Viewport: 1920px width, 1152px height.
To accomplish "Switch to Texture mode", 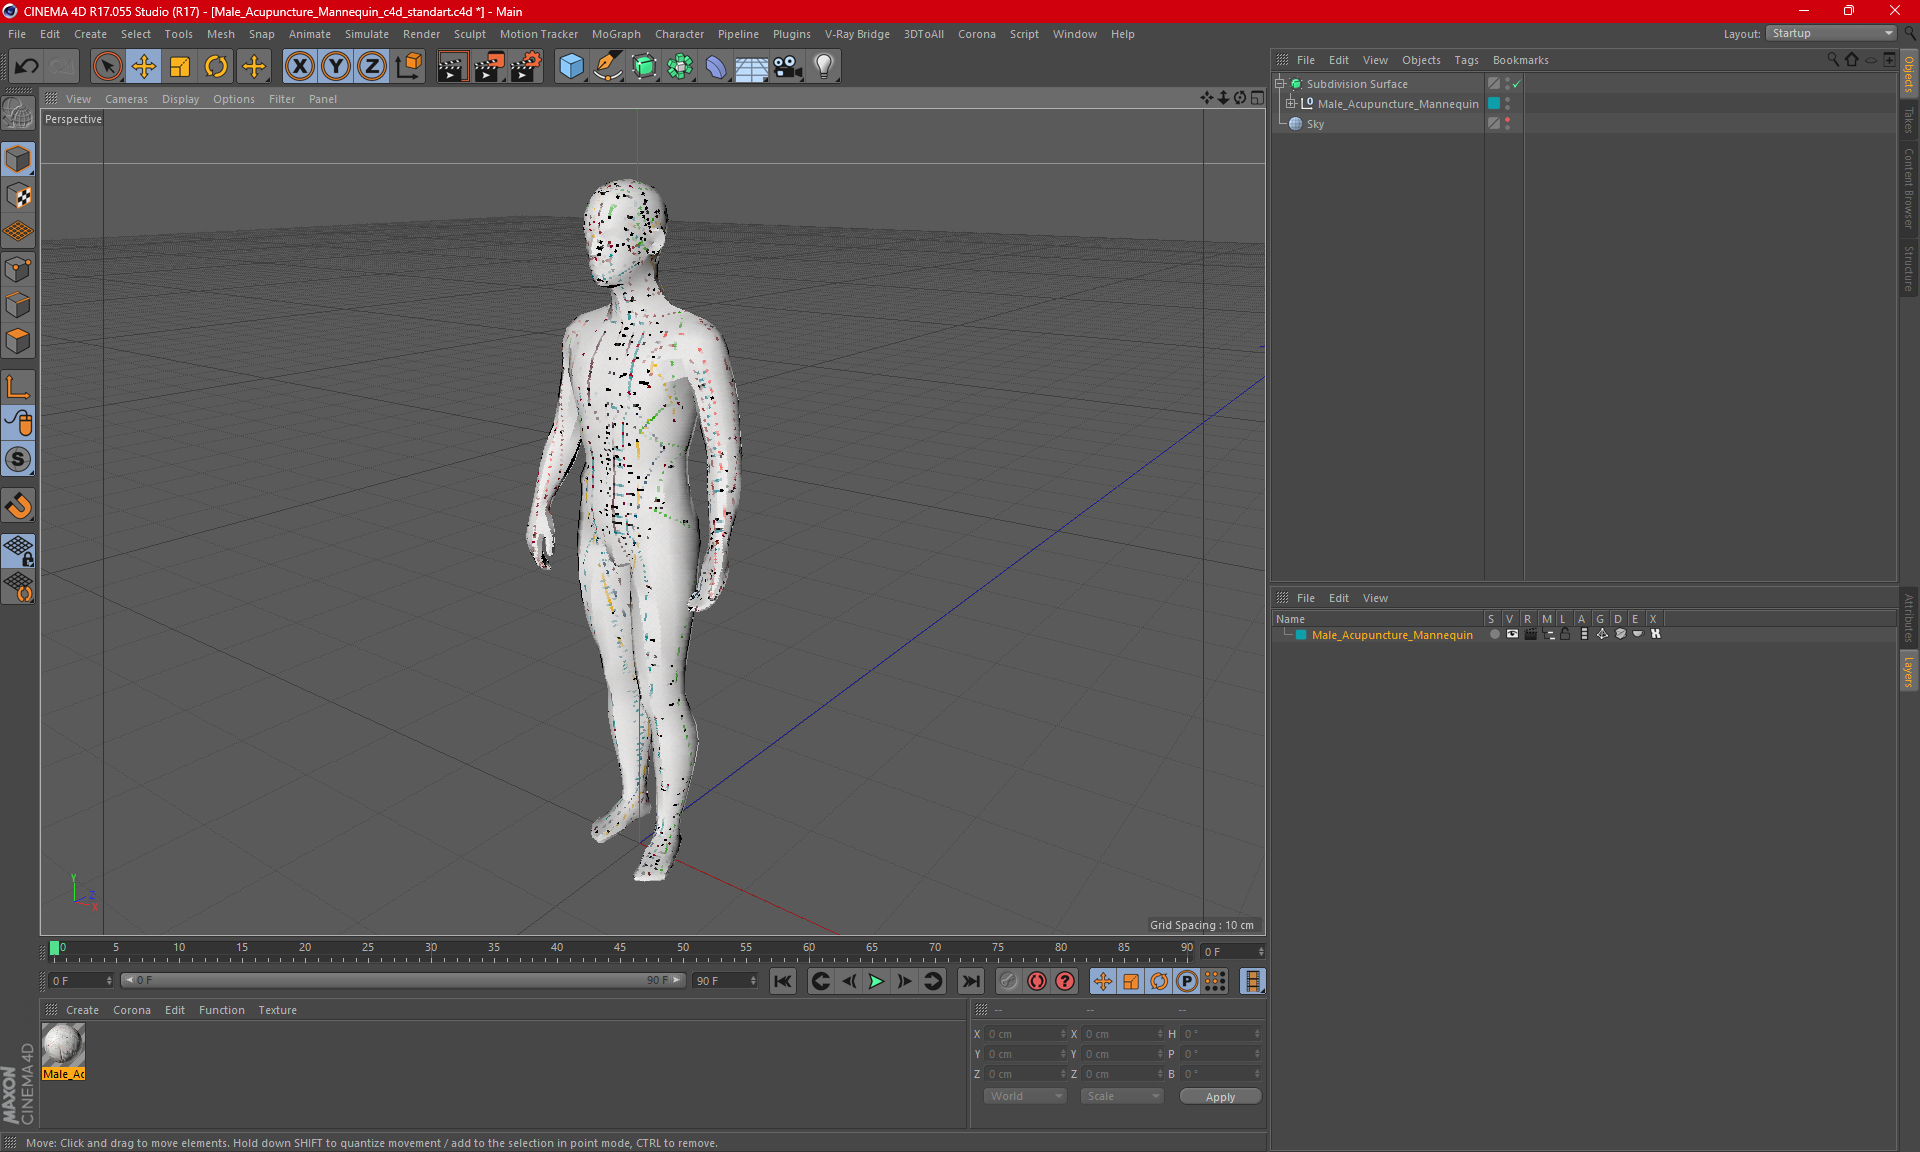I will [x=18, y=196].
